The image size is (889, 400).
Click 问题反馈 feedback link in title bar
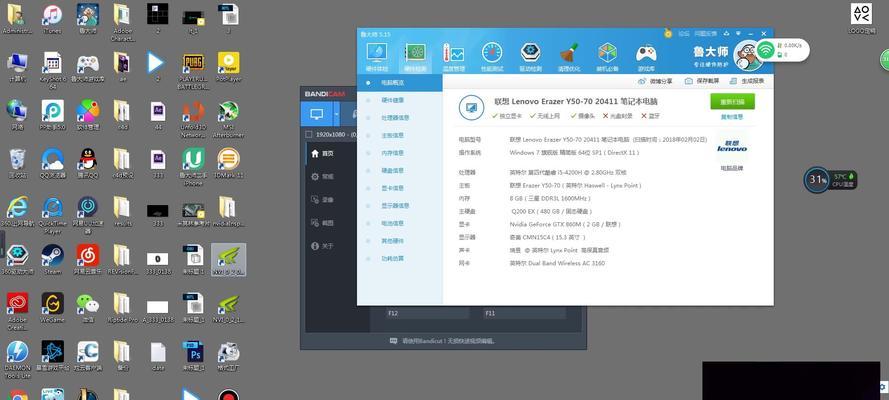(x=706, y=34)
